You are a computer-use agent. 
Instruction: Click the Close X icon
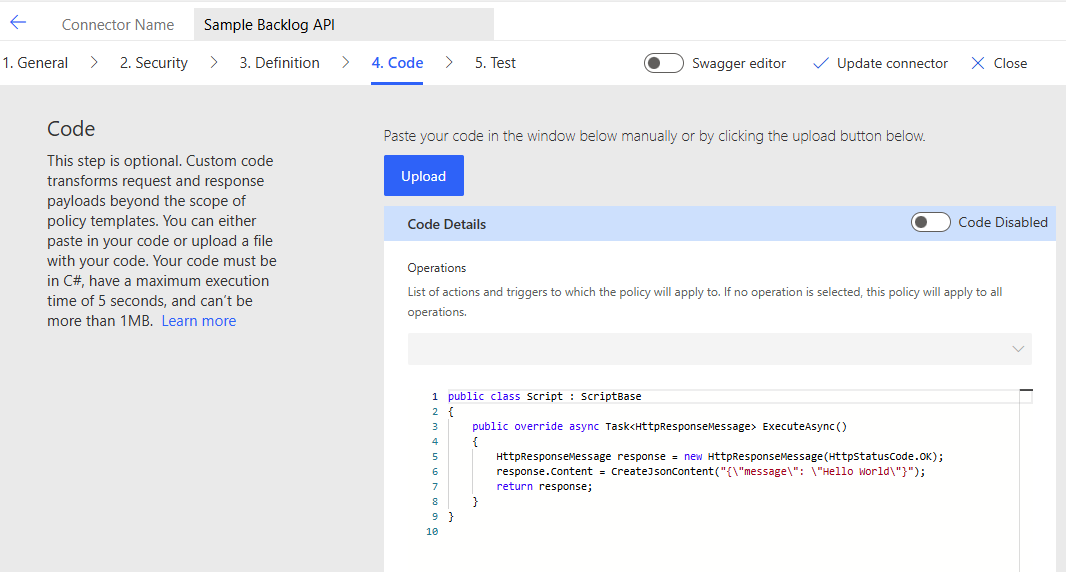point(978,63)
